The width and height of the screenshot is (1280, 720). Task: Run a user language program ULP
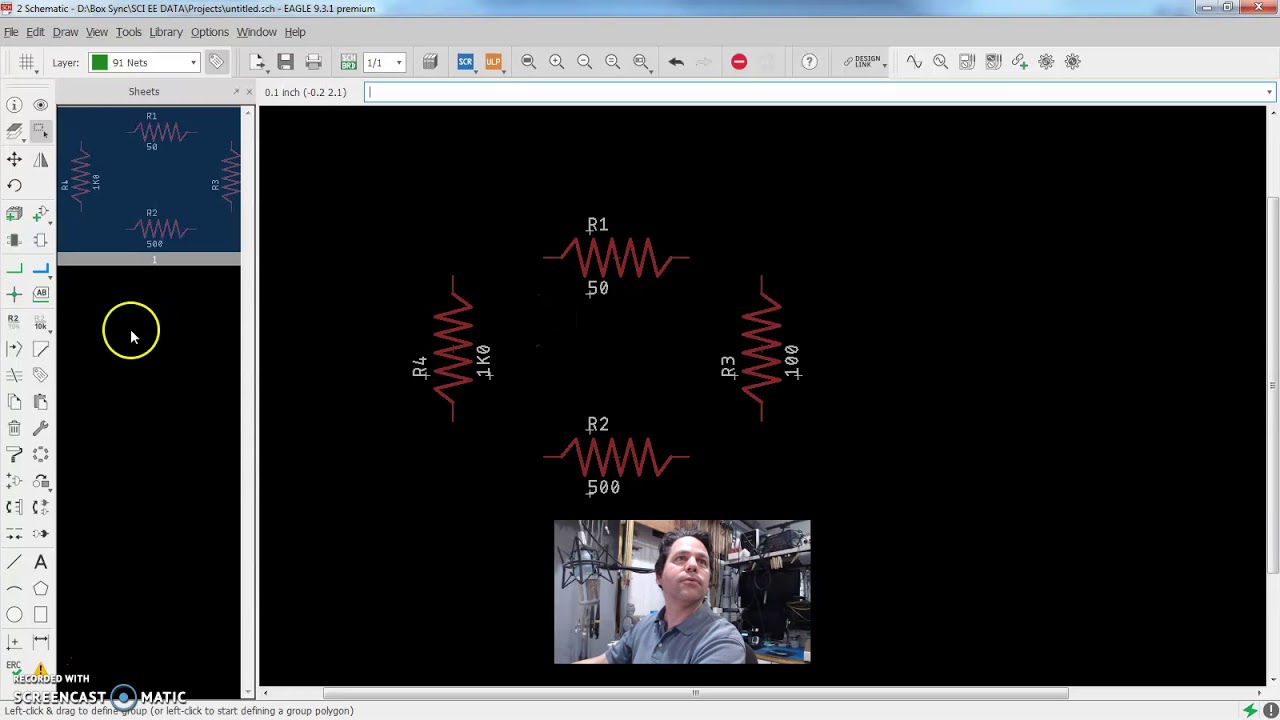click(x=493, y=62)
